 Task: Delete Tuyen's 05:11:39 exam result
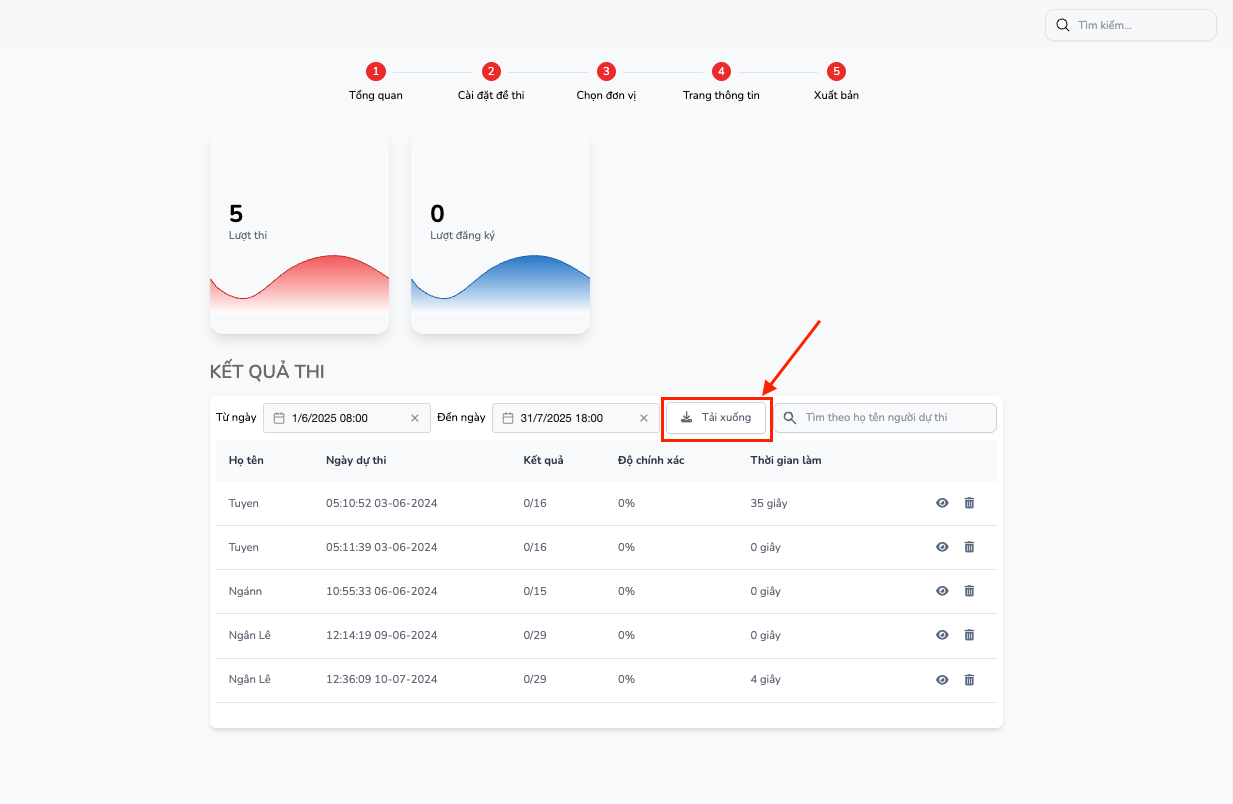click(x=969, y=547)
